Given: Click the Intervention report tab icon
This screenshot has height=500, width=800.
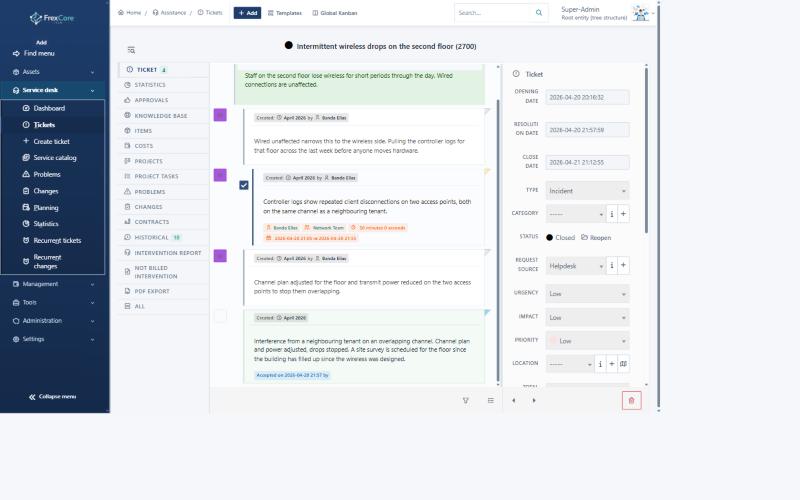Looking at the screenshot, I should point(128,253).
